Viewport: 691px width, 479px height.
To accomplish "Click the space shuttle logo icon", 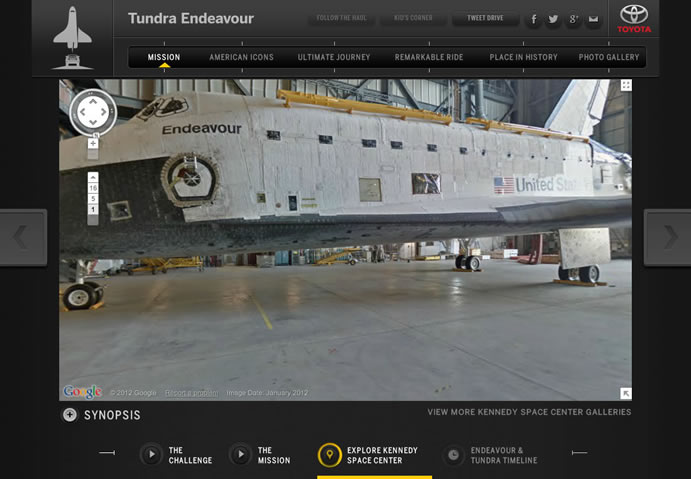I will (73, 38).
